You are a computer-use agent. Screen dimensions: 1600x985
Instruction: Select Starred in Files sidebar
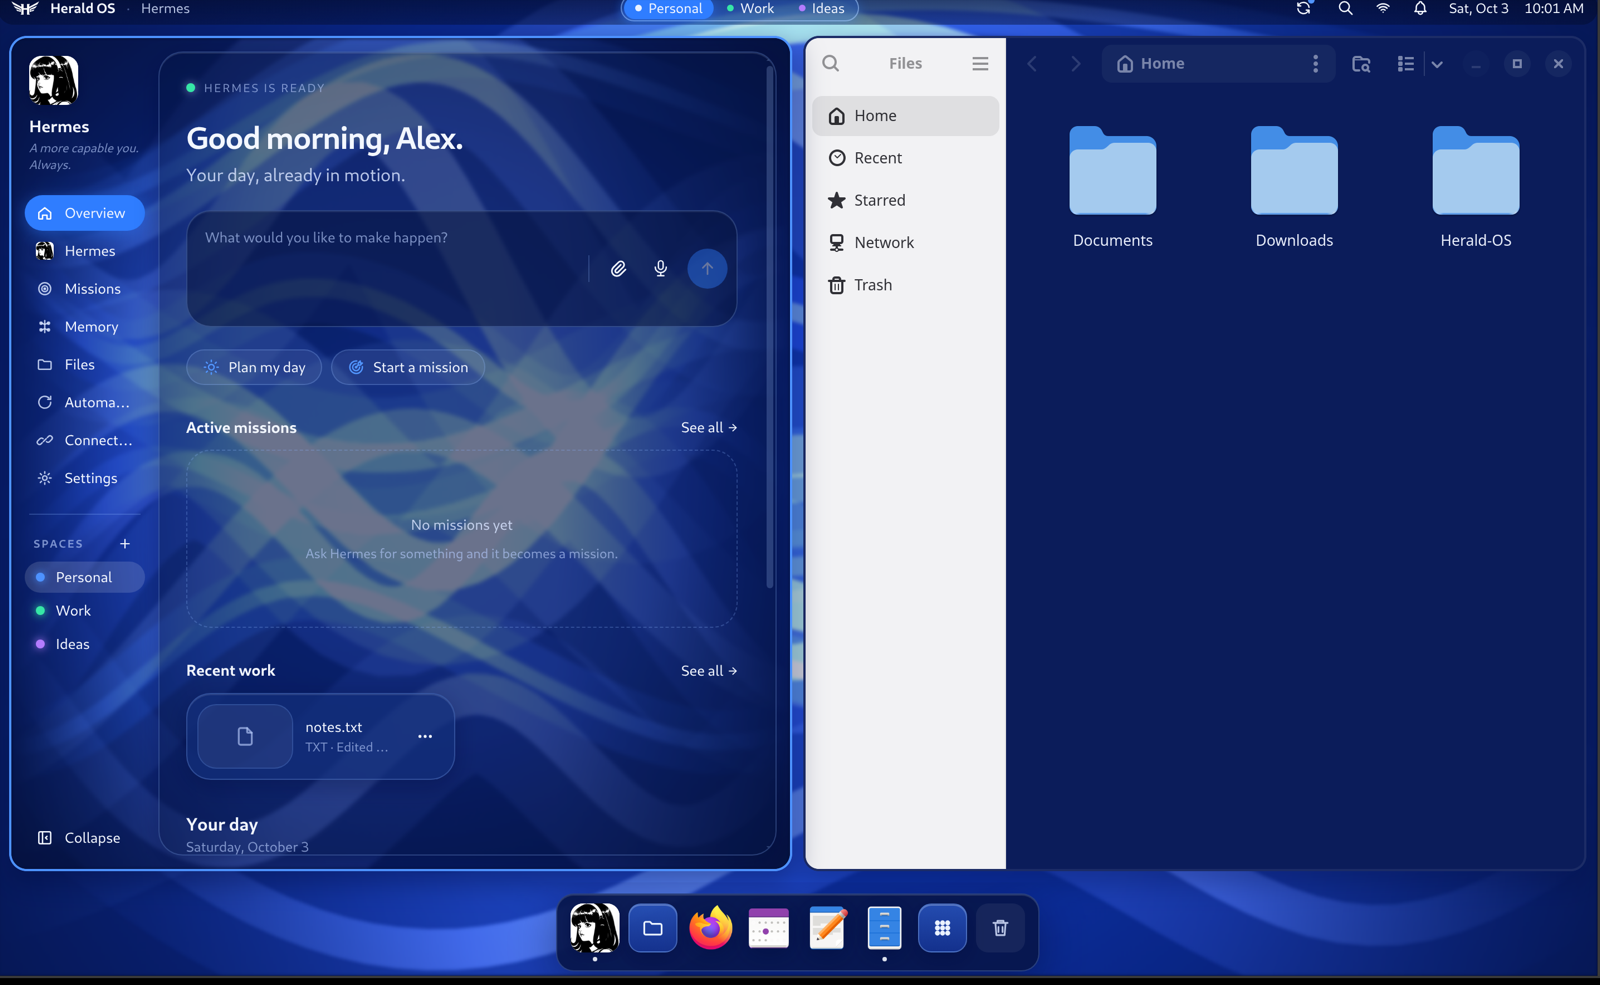point(905,200)
